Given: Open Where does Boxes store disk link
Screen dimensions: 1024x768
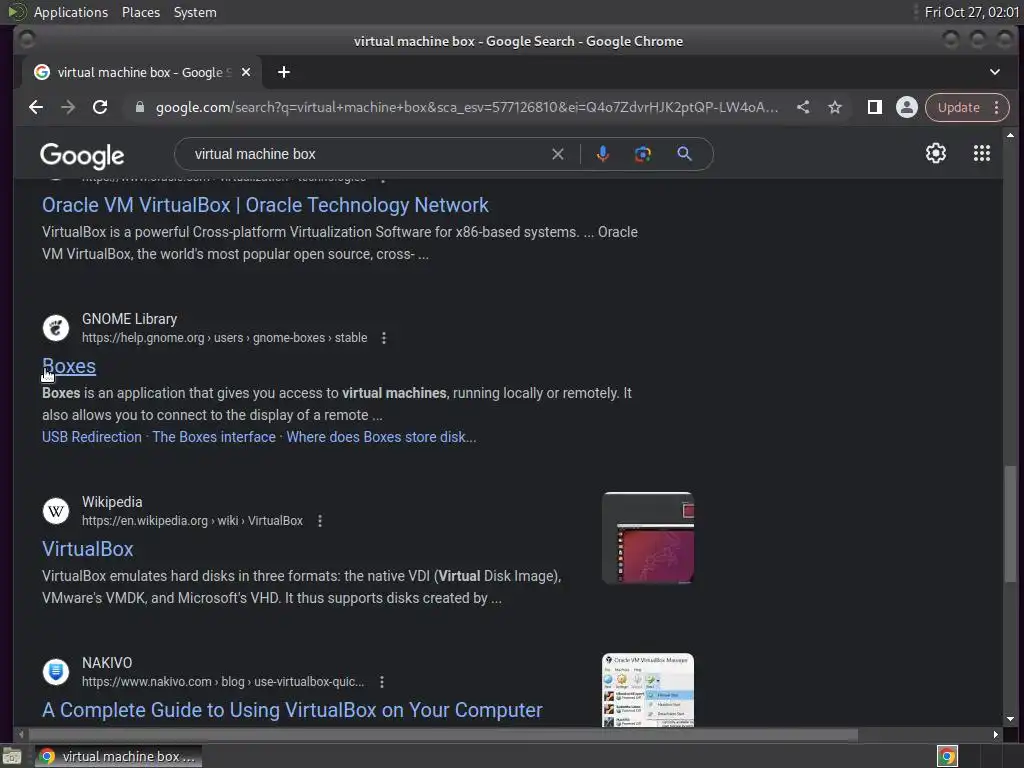Looking at the screenshot, I should [x=381, y=437].
